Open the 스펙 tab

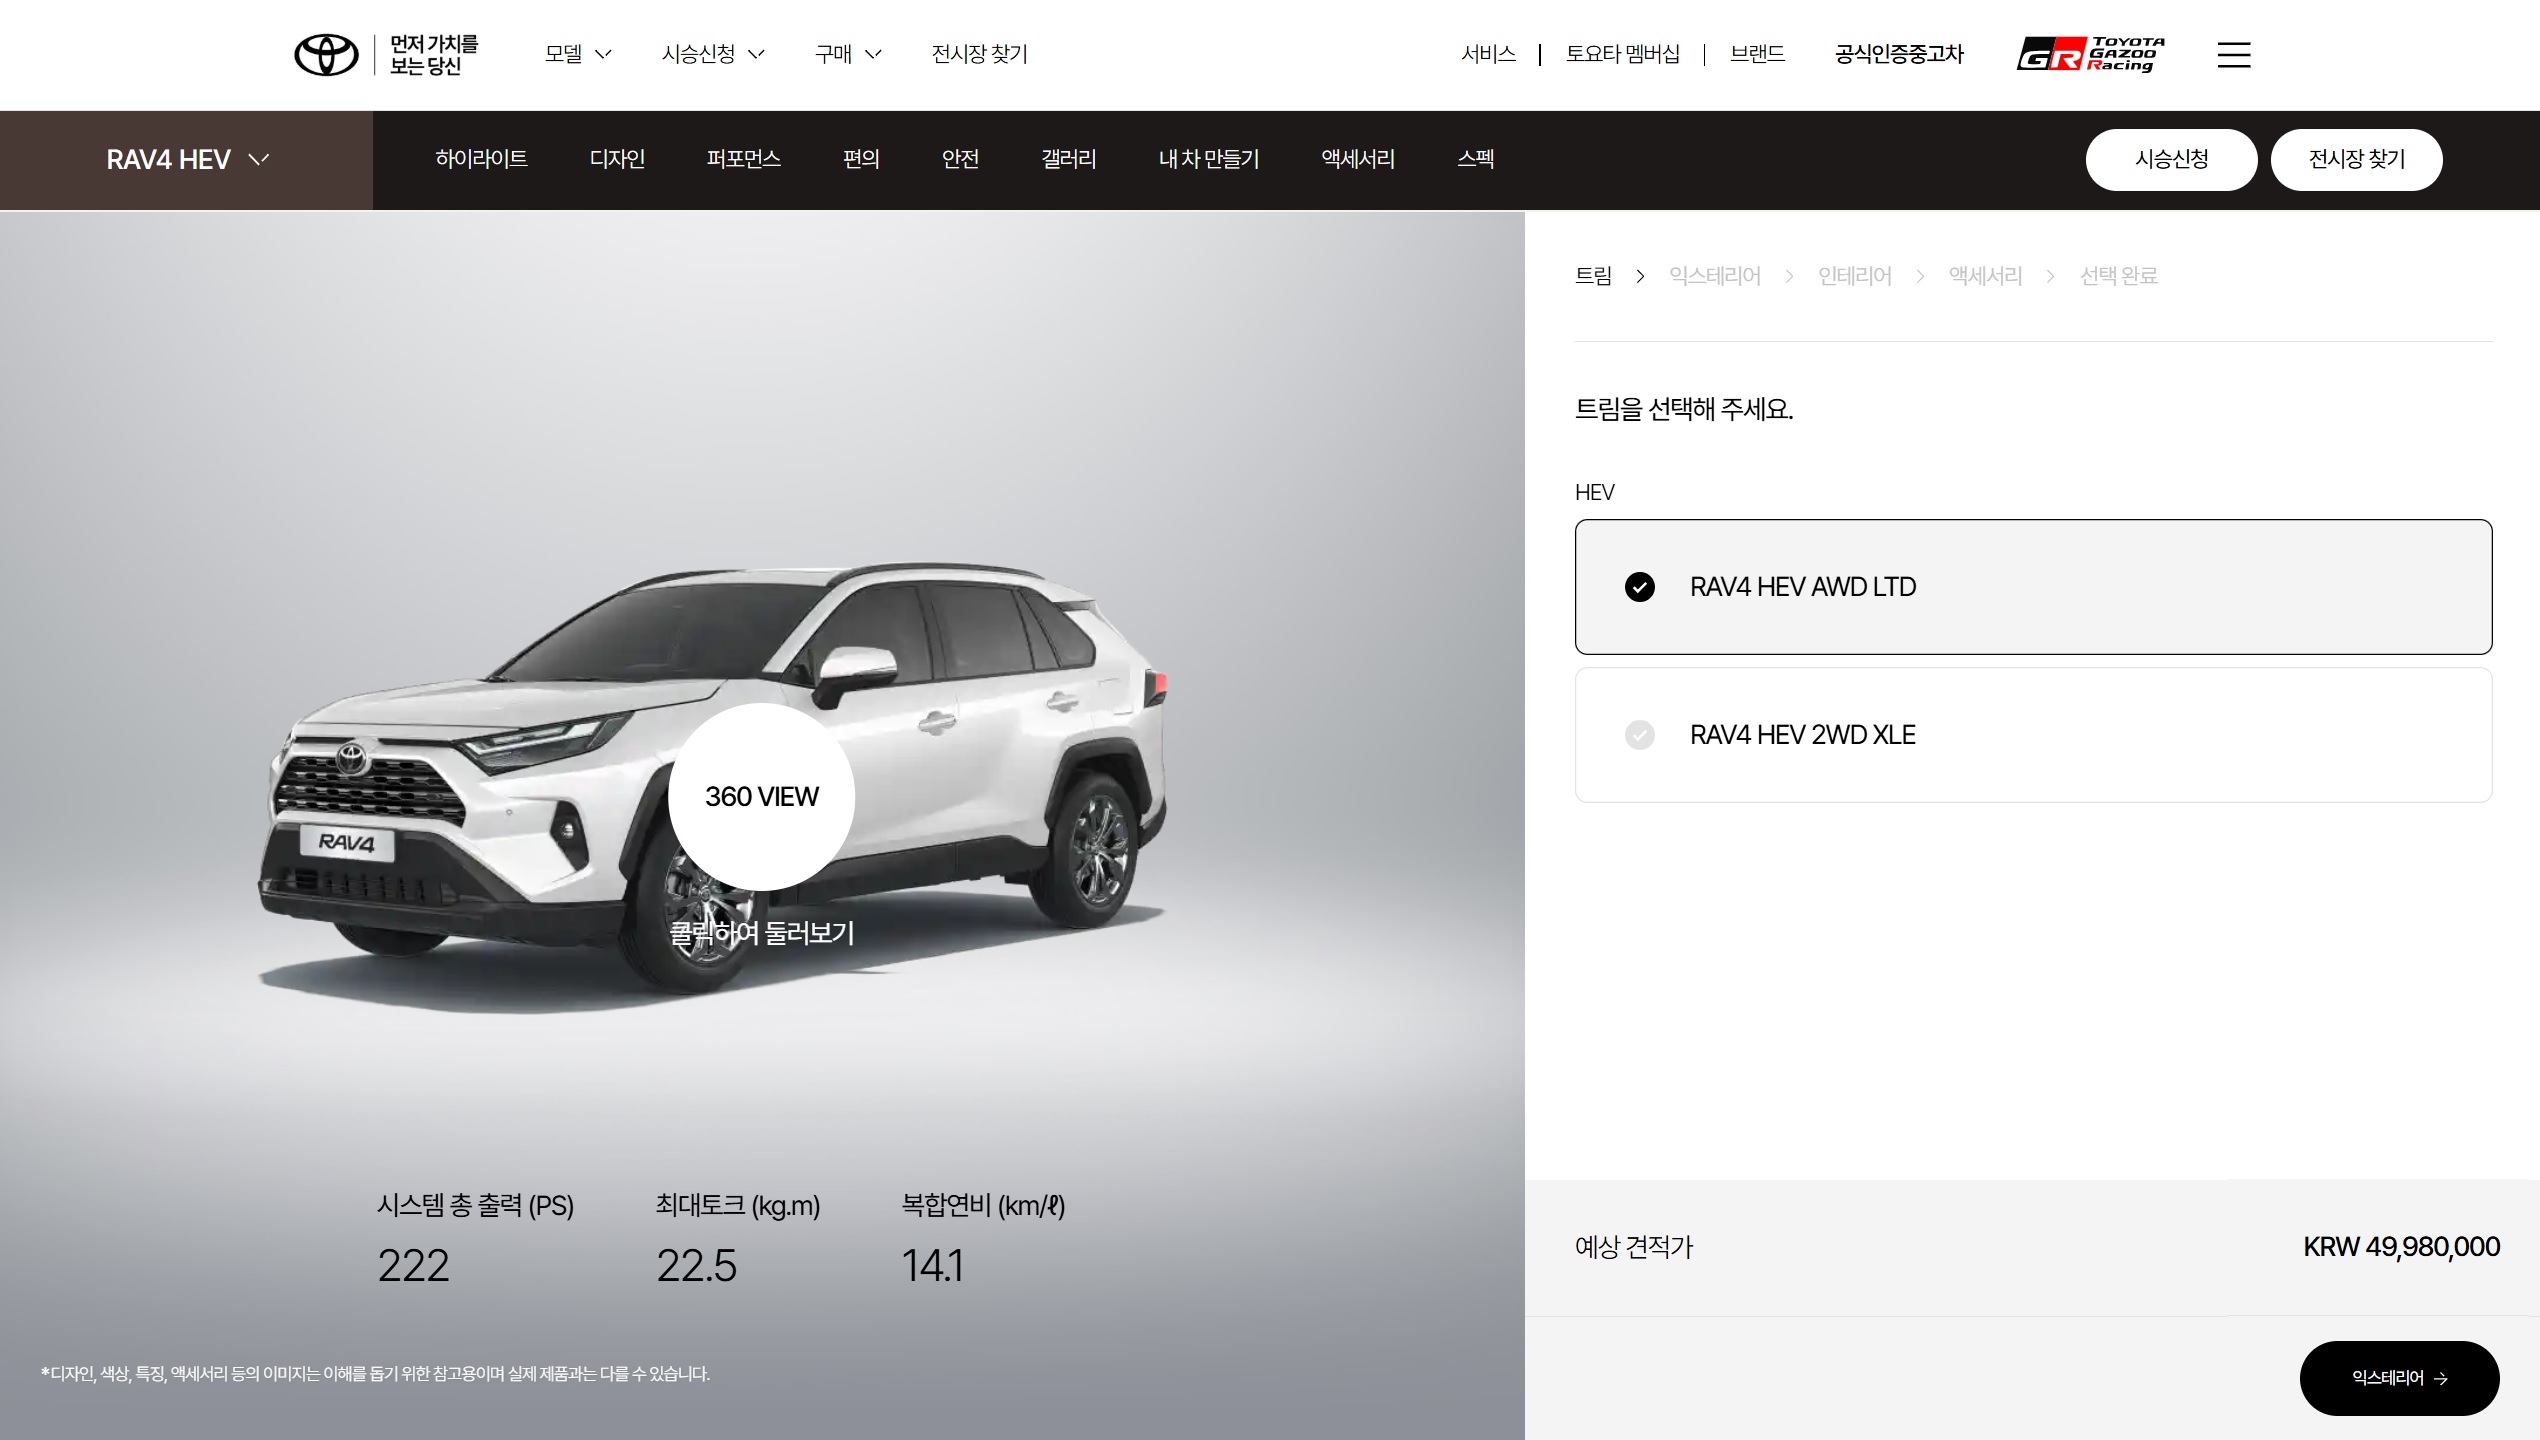click(x=1475, y=159)
